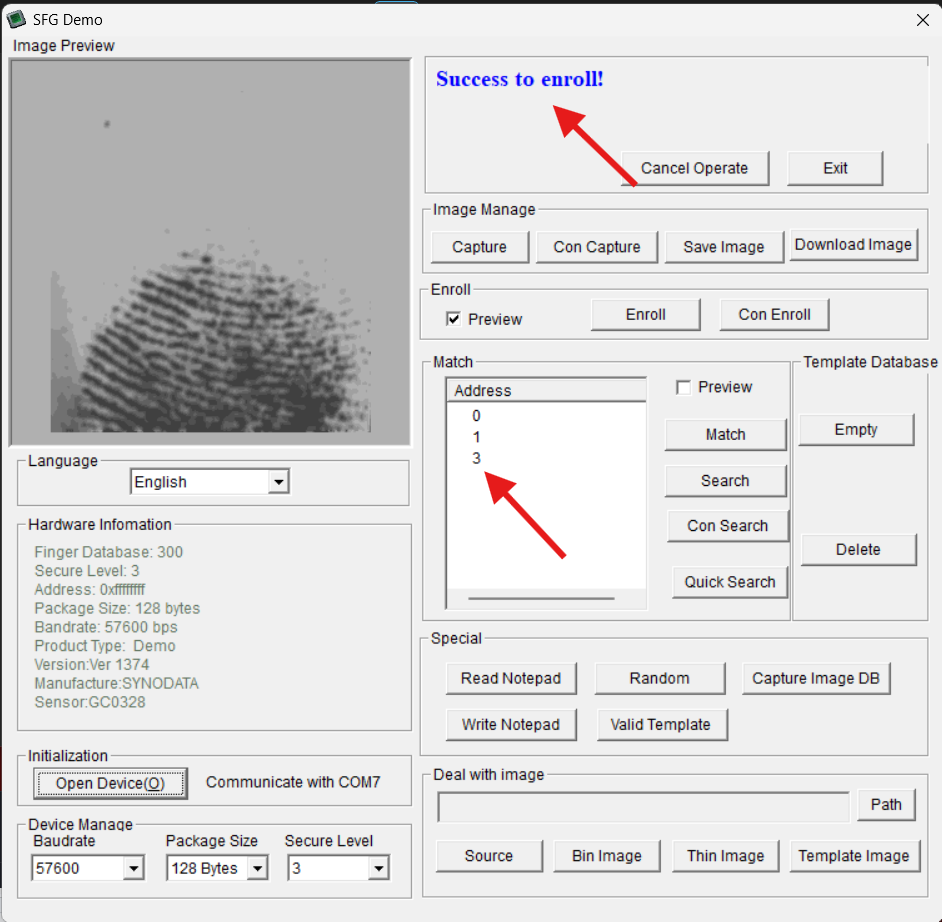Click the Thin Image button

[x=726, y=856]
